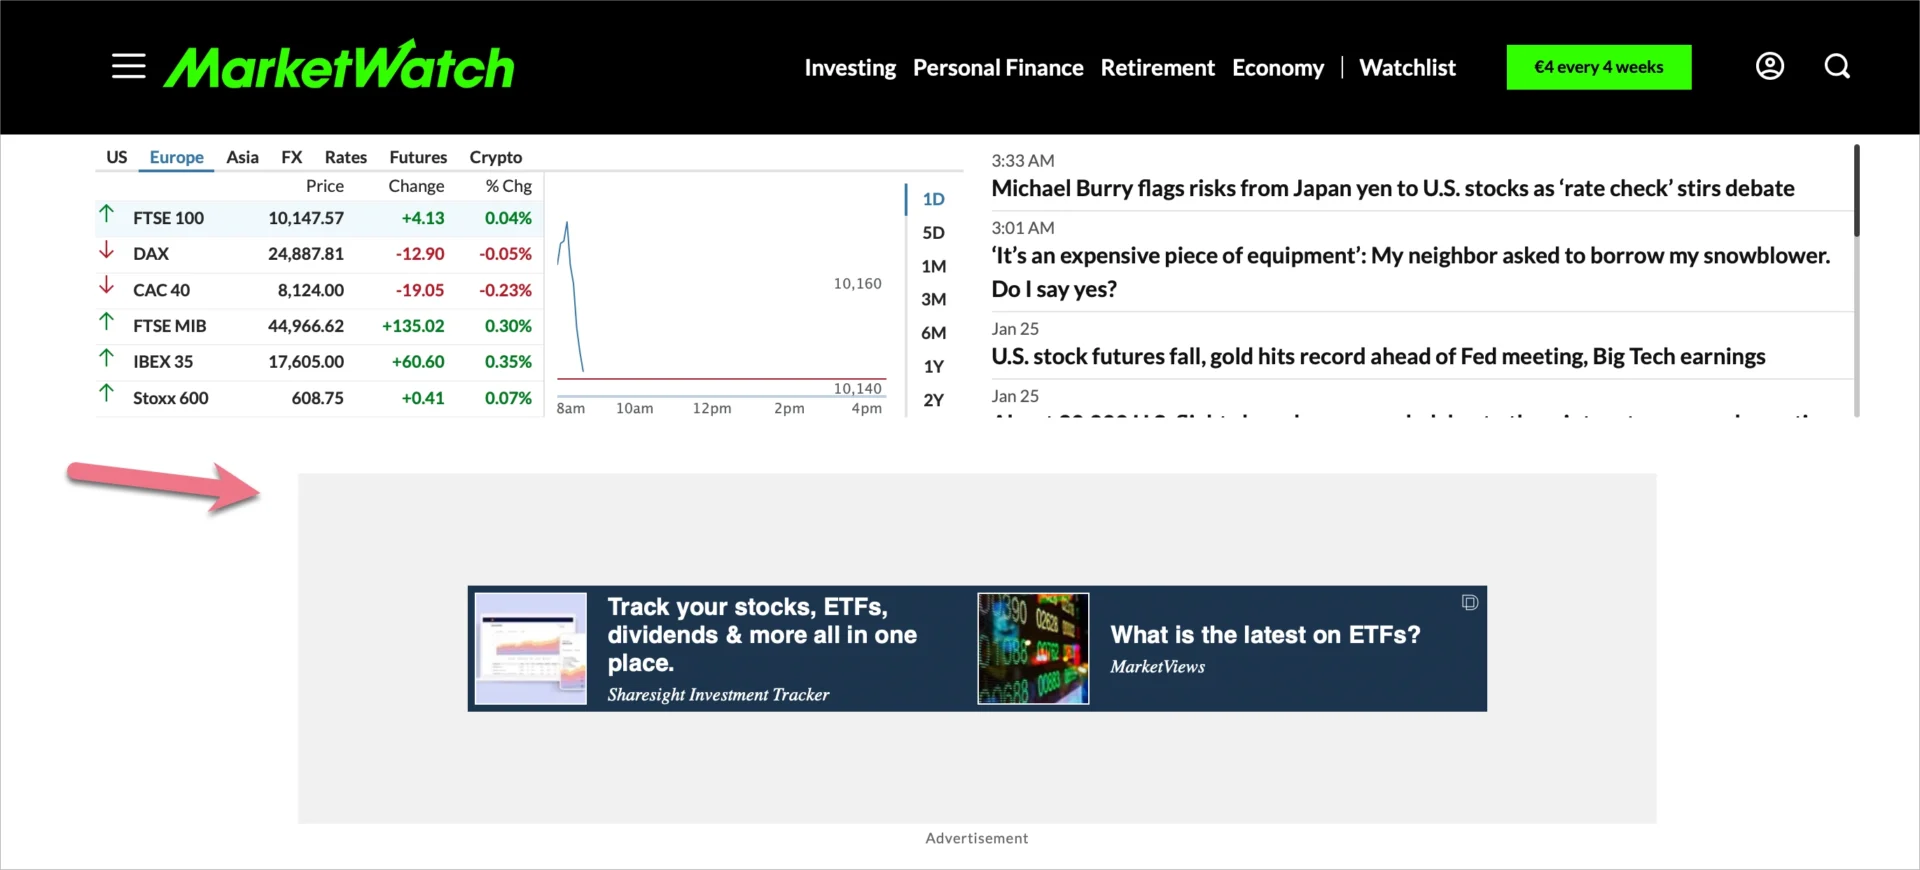1920x870 pixels.
Task: Select the 5D chart range
Action: pos(933,233)
